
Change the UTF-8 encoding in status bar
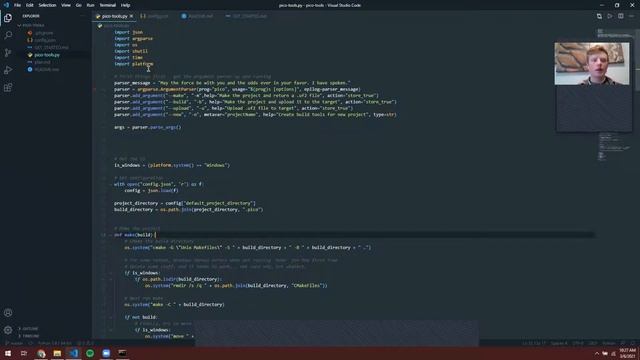click(578, 343)
